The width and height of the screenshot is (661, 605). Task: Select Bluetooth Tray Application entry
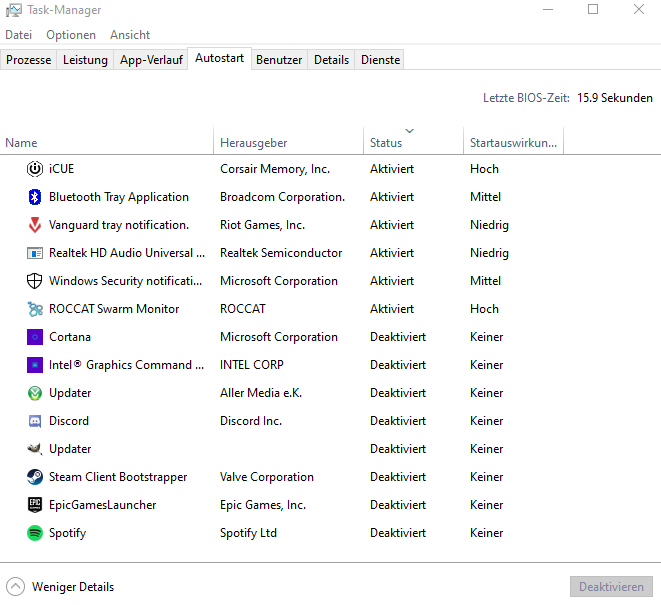pyautogui.click(x=119, y=197)
